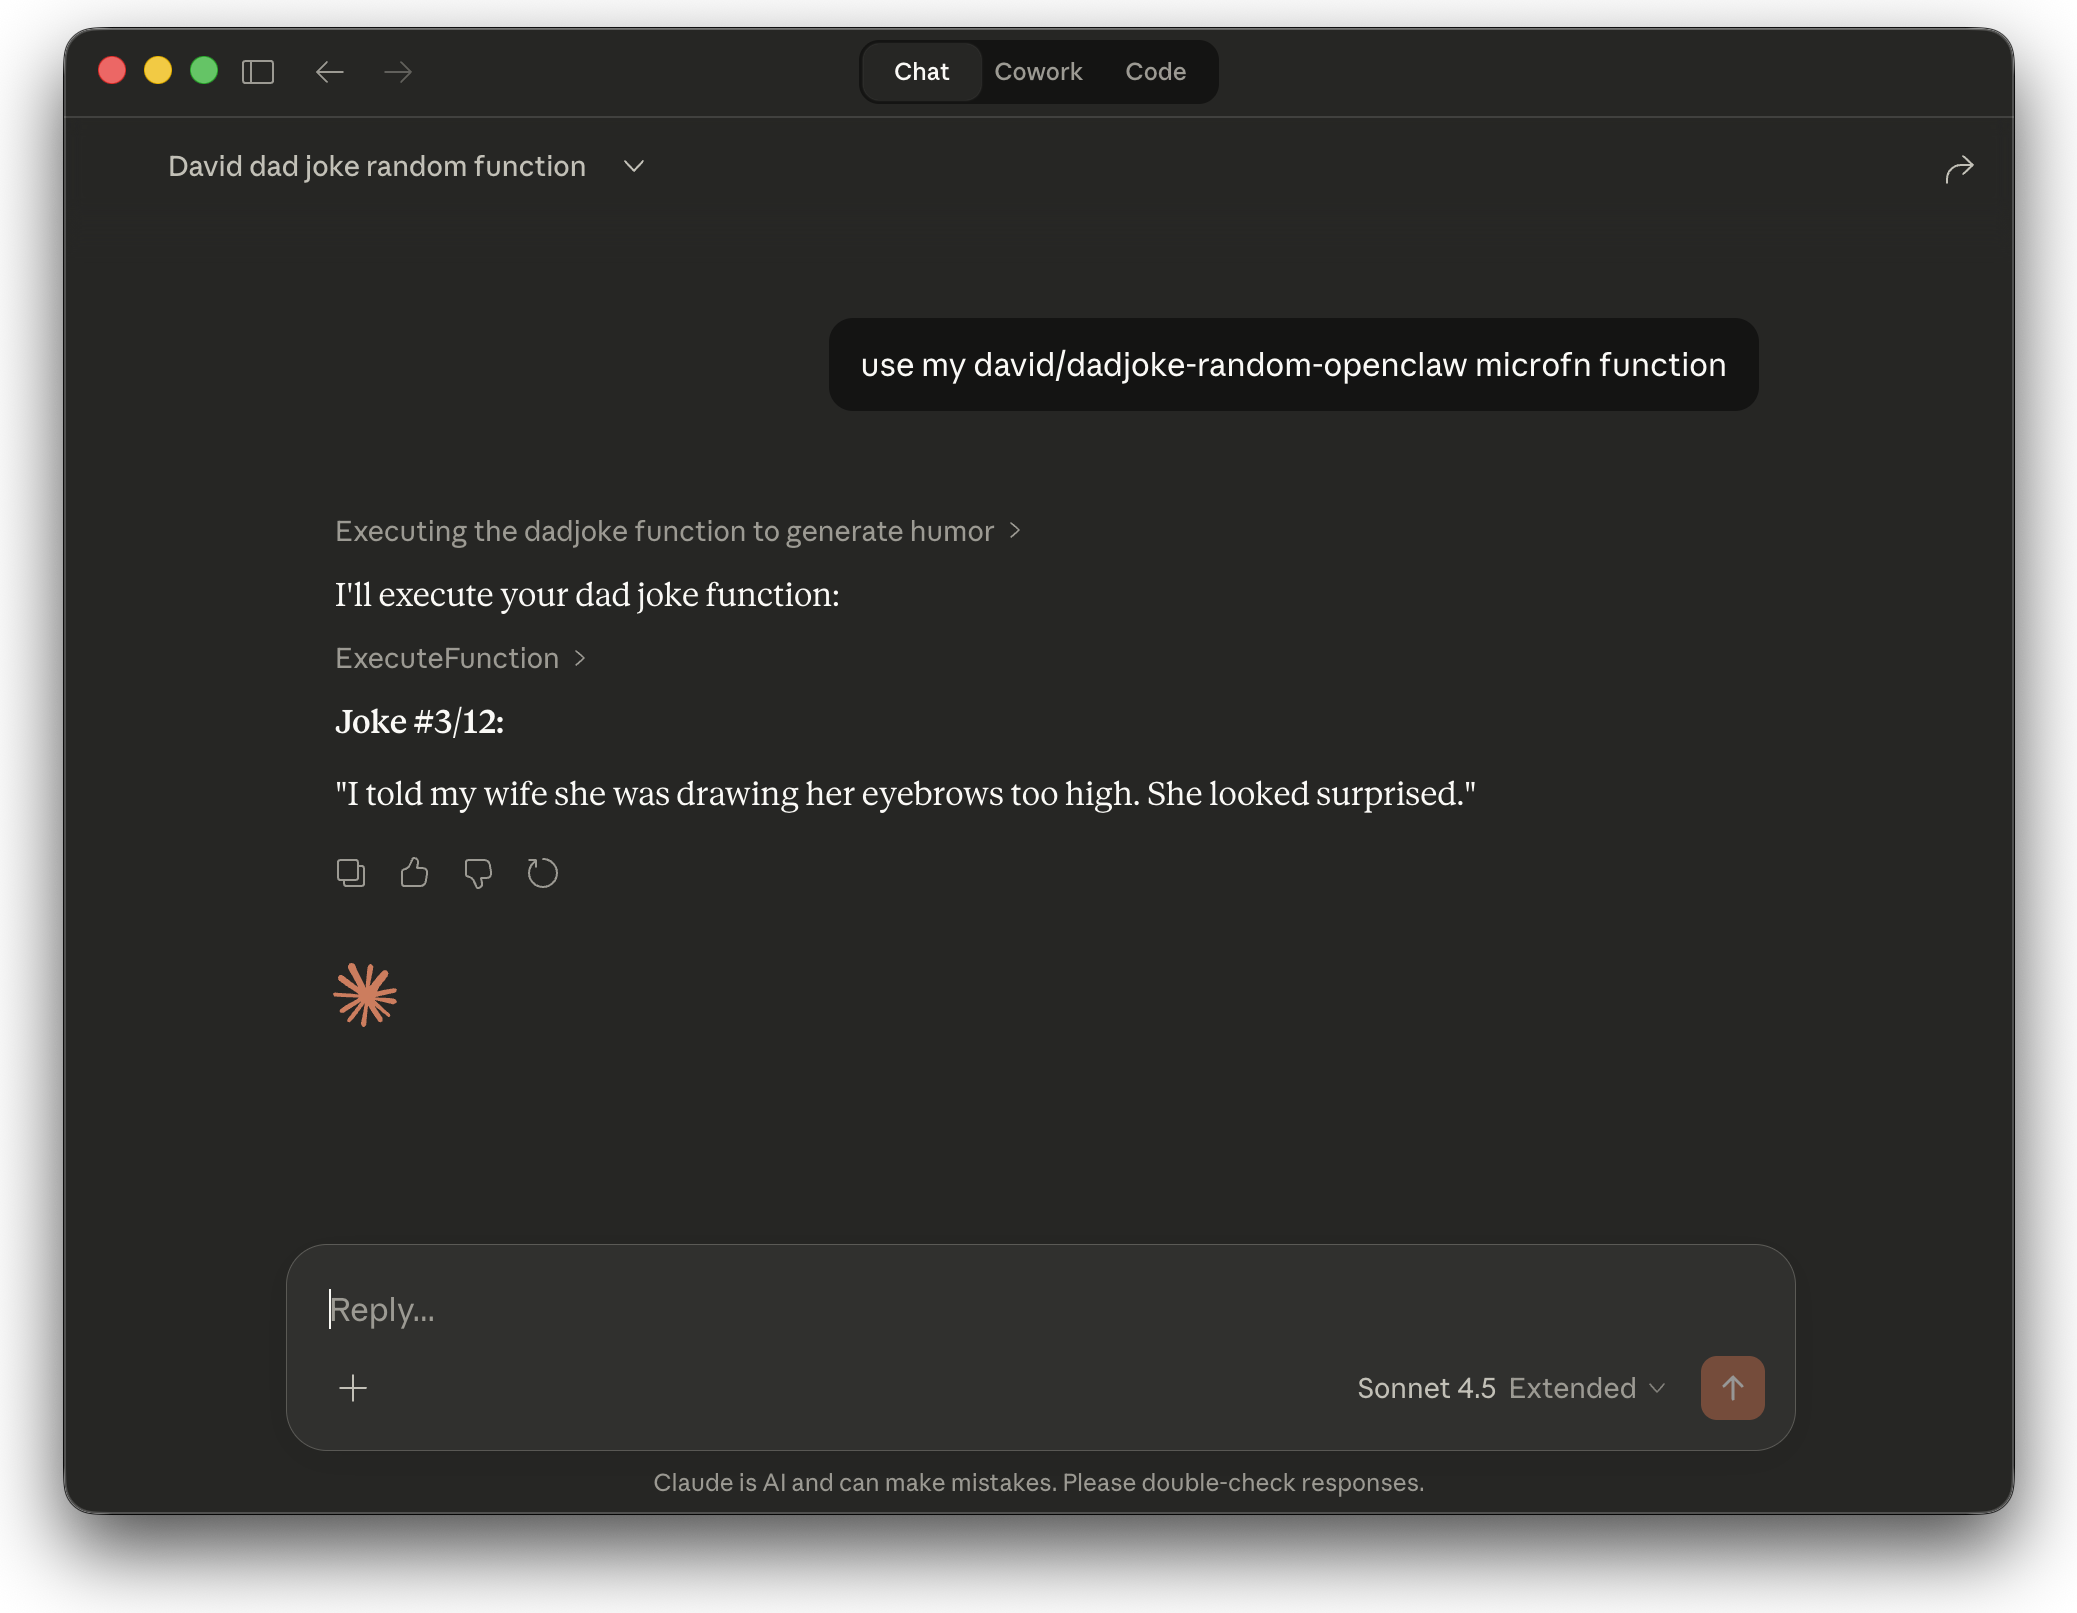The width and height of the screenshot is (2077, 1613).
Task: Click the Joke #3/12 heading
Action: tap(419, 722)
